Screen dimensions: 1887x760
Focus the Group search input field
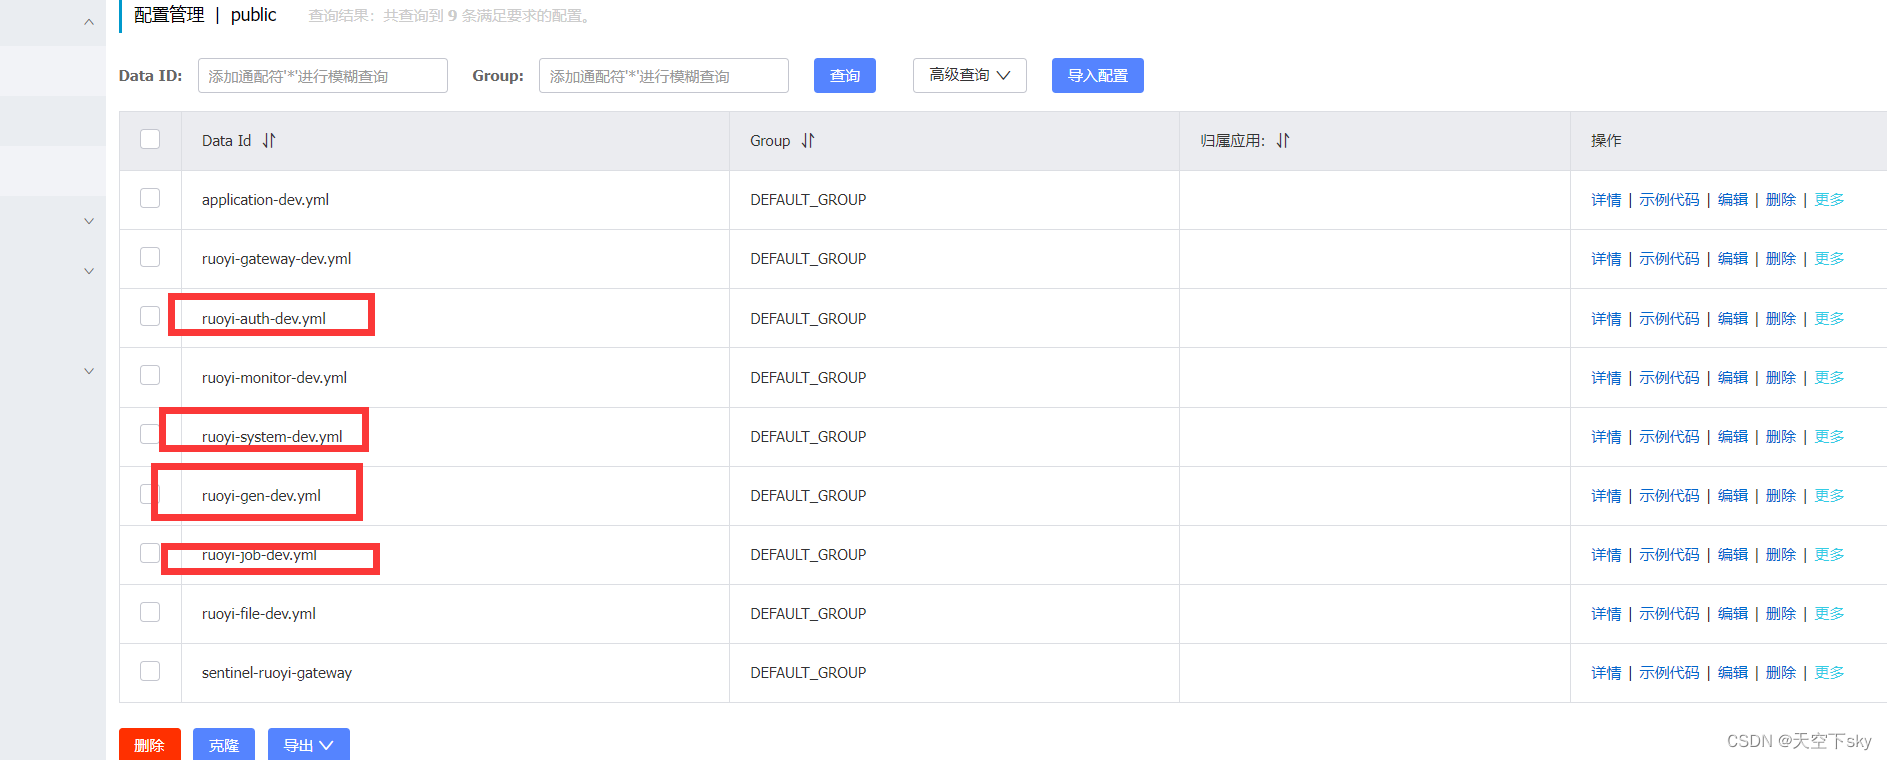click(x=663, y=76)
